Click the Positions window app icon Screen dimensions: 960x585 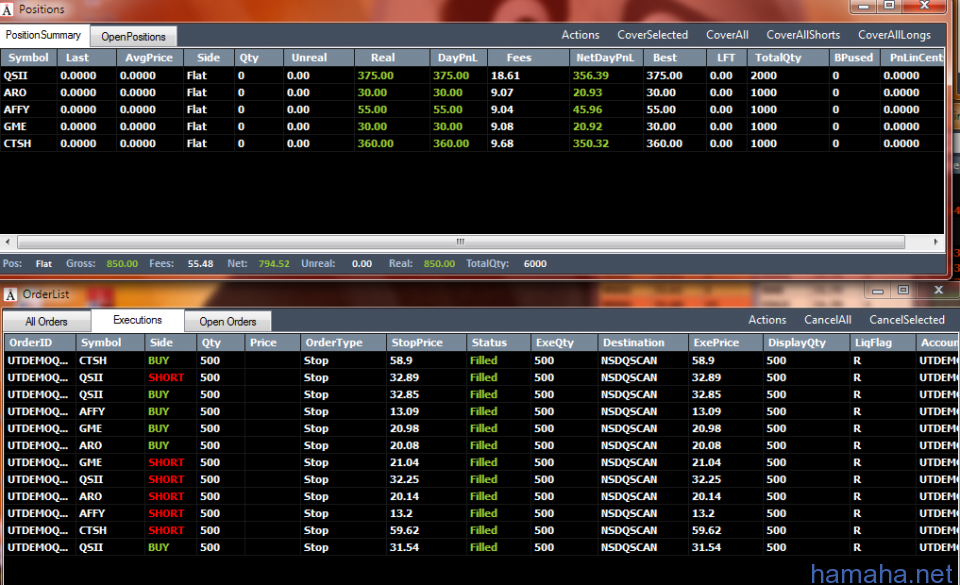coord(10,9)
